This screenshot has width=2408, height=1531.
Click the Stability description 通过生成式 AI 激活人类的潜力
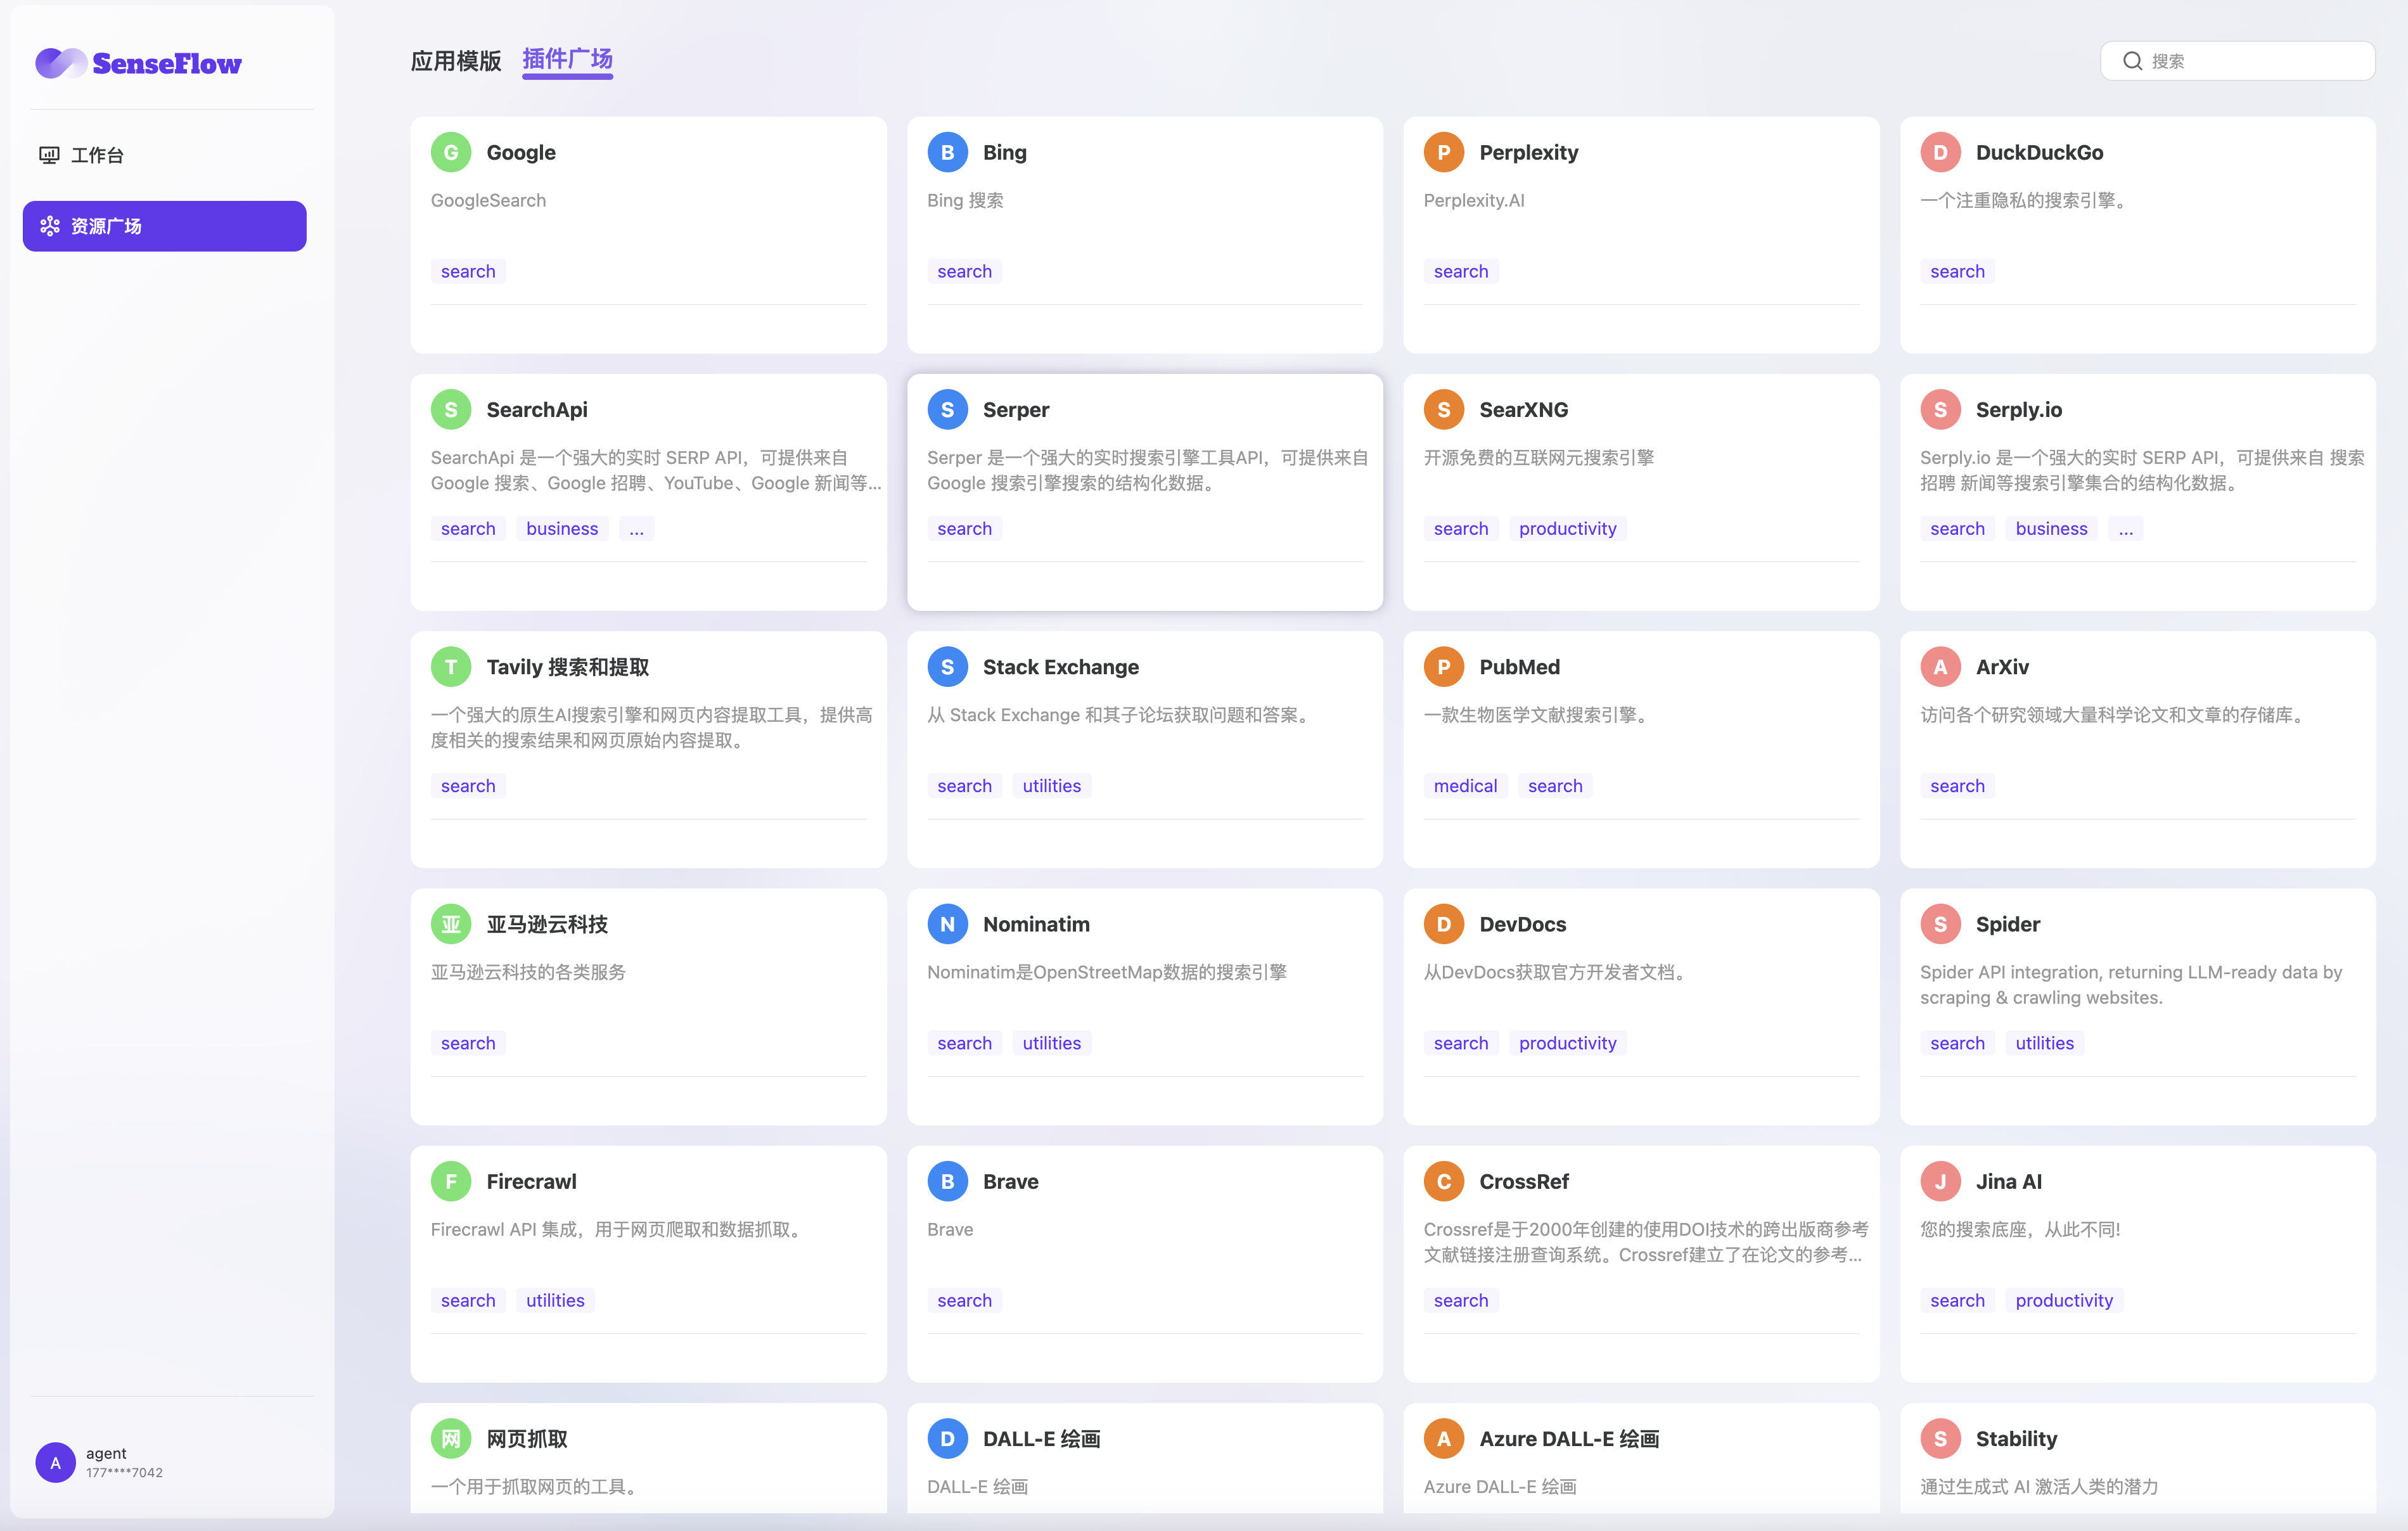pos(2039,1486)
